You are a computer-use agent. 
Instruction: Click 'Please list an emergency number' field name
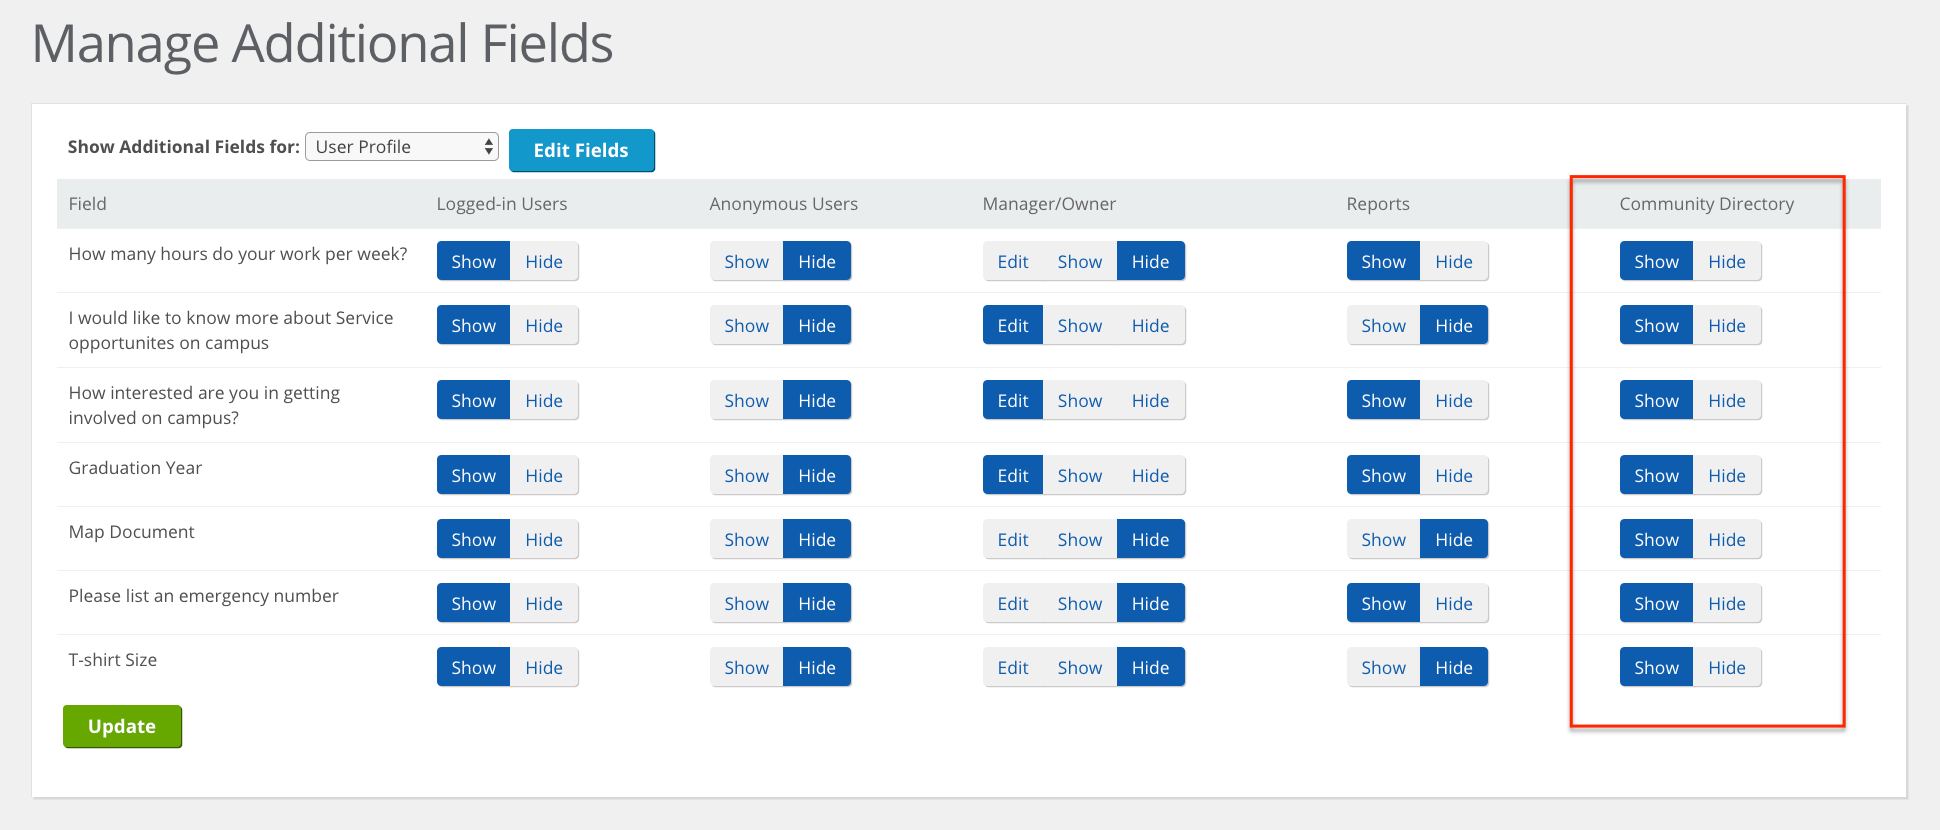(204, 596)
